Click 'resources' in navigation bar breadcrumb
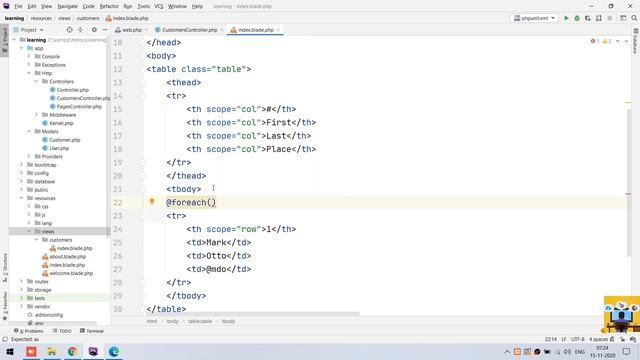Viewport: 640px width, 360px height. pos(41,18)
